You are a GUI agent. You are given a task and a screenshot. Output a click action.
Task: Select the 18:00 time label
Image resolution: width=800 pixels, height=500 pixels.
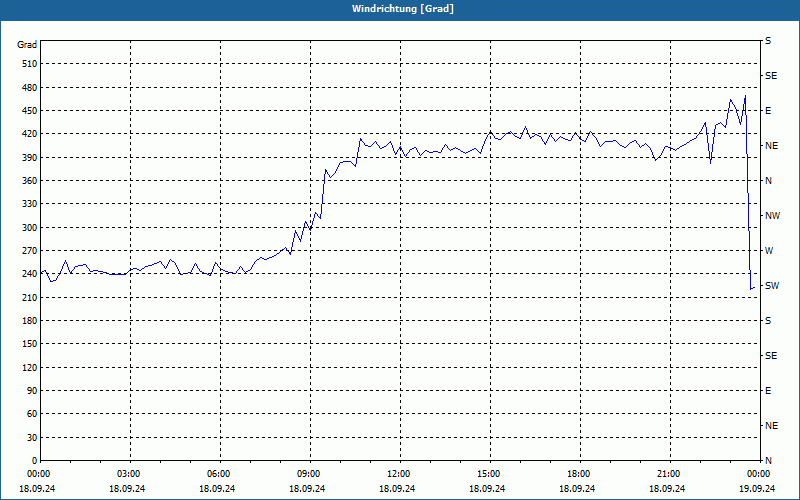pos(580,474)
